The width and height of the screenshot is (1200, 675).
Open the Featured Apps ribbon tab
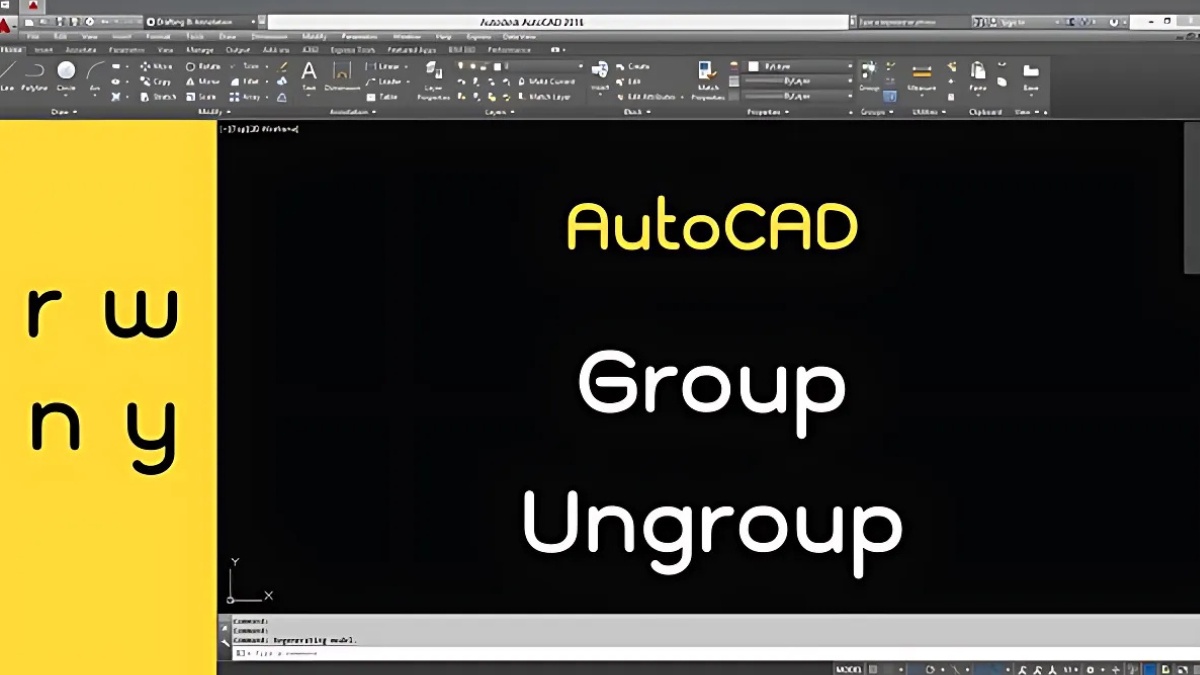click(x=412, y=49)
